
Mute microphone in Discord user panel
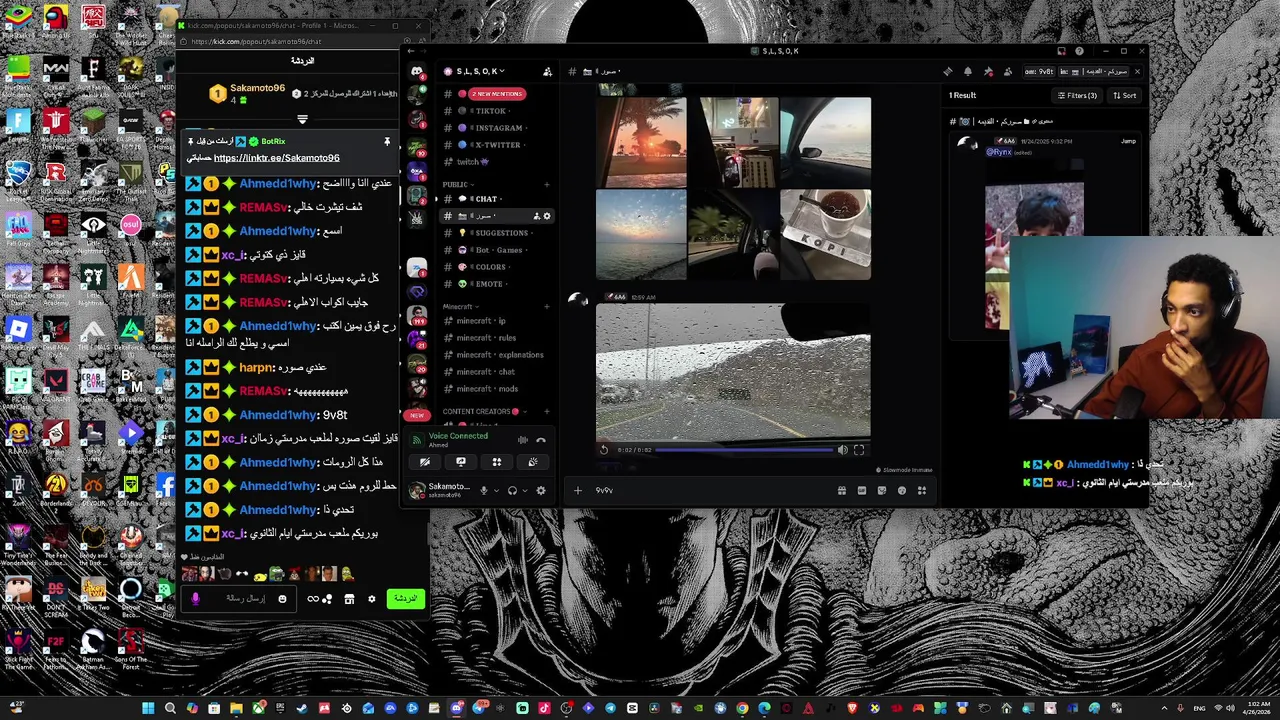484,490
